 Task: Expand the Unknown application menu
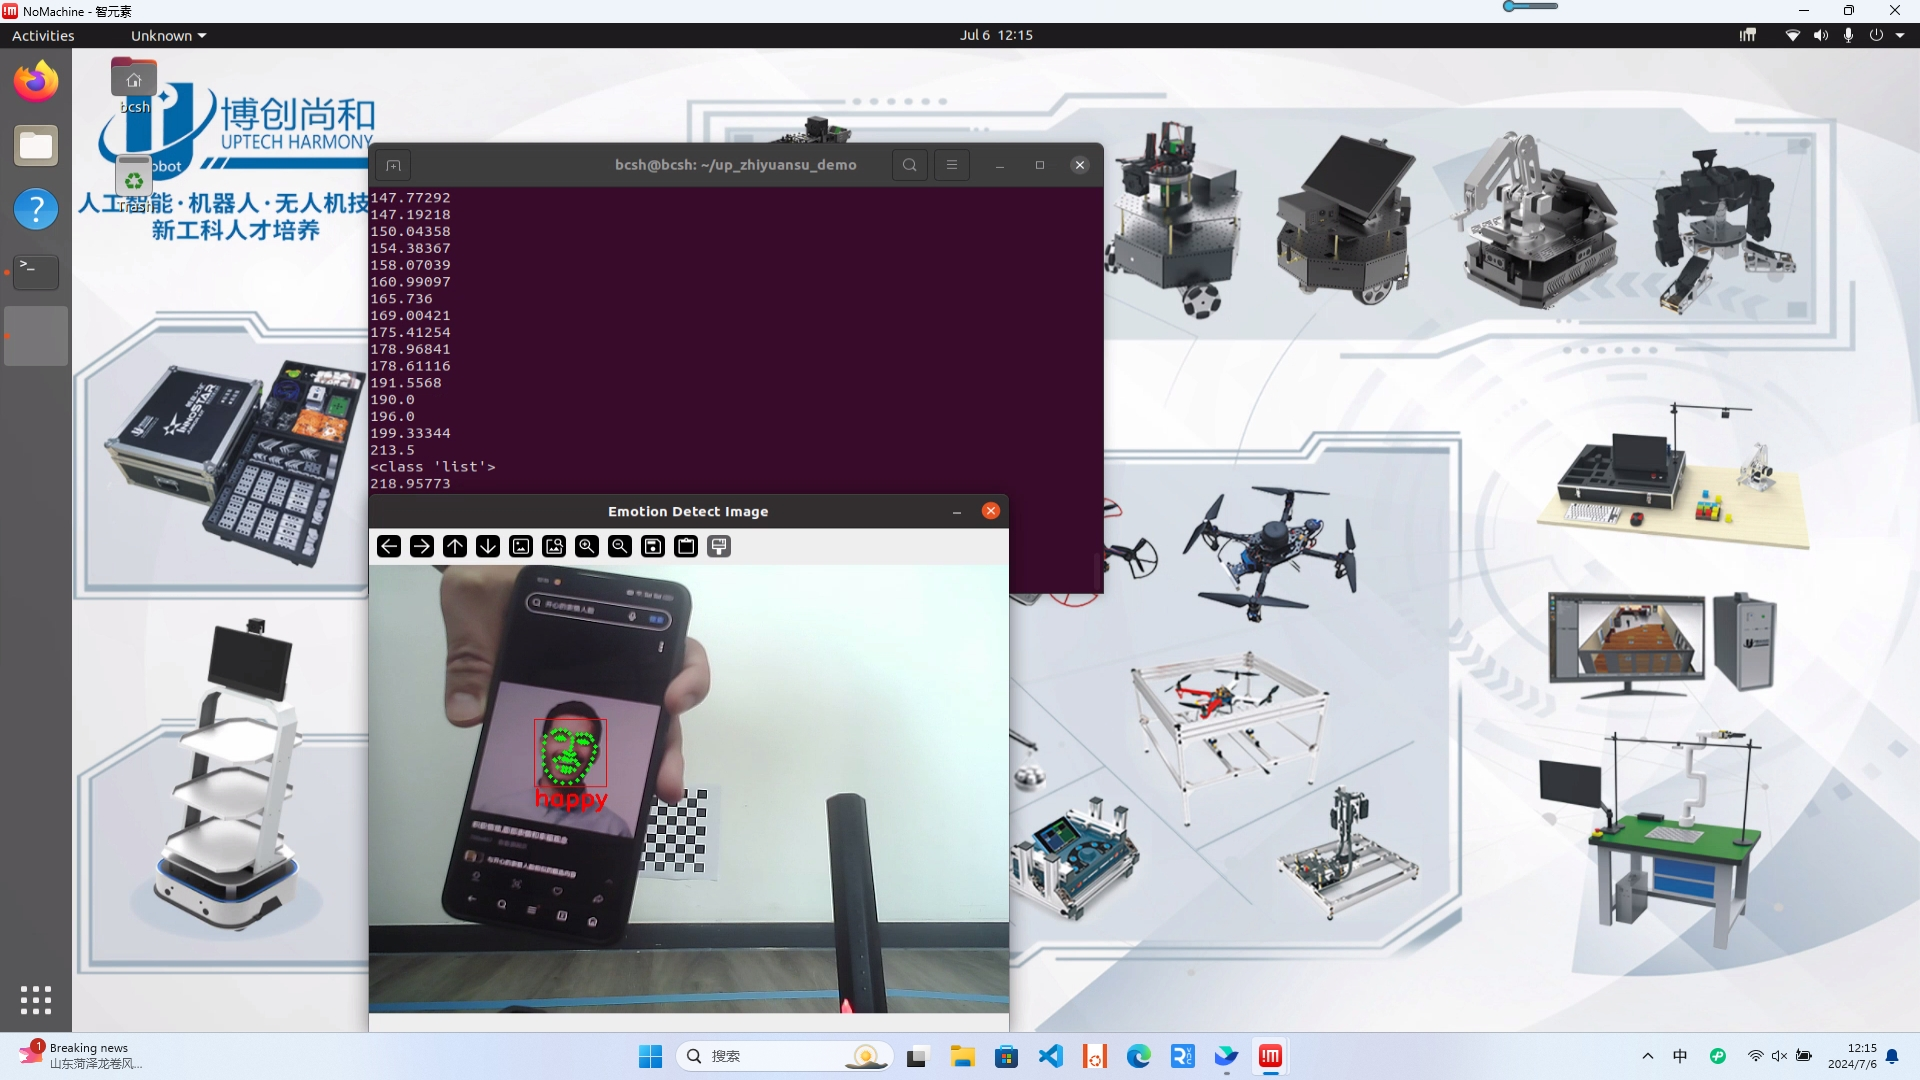click(168, 35)
